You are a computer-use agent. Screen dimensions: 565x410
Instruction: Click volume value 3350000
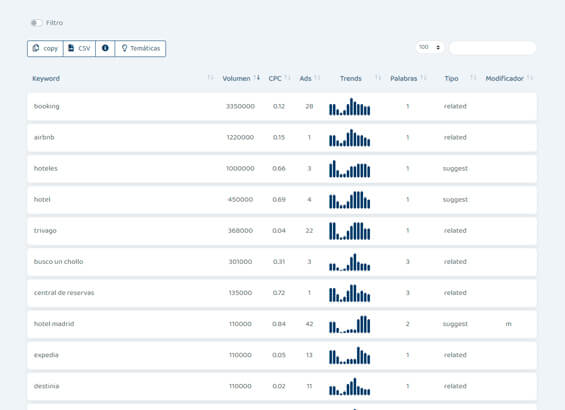(240, 106)
